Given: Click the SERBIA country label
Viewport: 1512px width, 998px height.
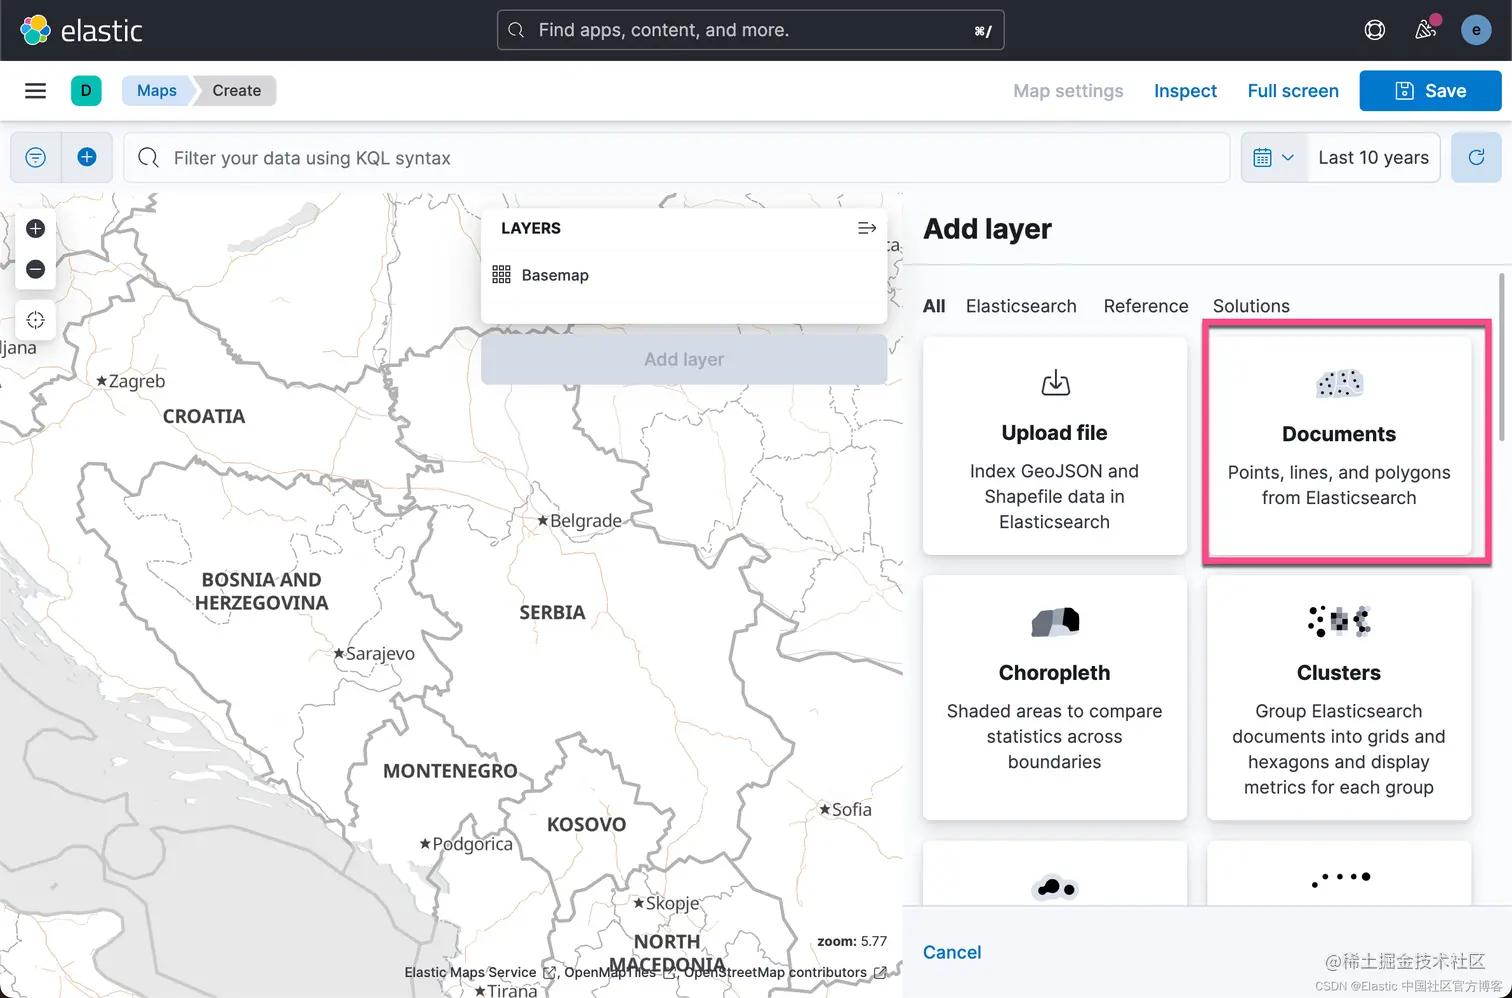Looking at the screenshot, I should [552, 613].
